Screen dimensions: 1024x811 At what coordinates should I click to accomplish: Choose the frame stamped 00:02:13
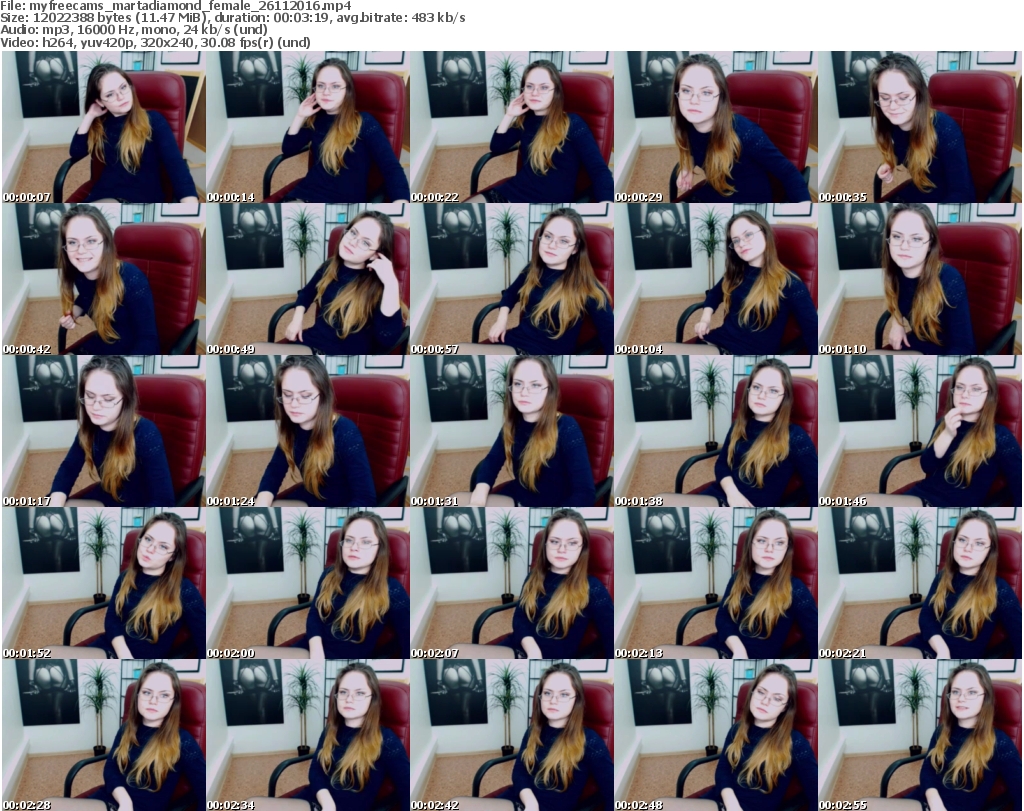point(716,583)
